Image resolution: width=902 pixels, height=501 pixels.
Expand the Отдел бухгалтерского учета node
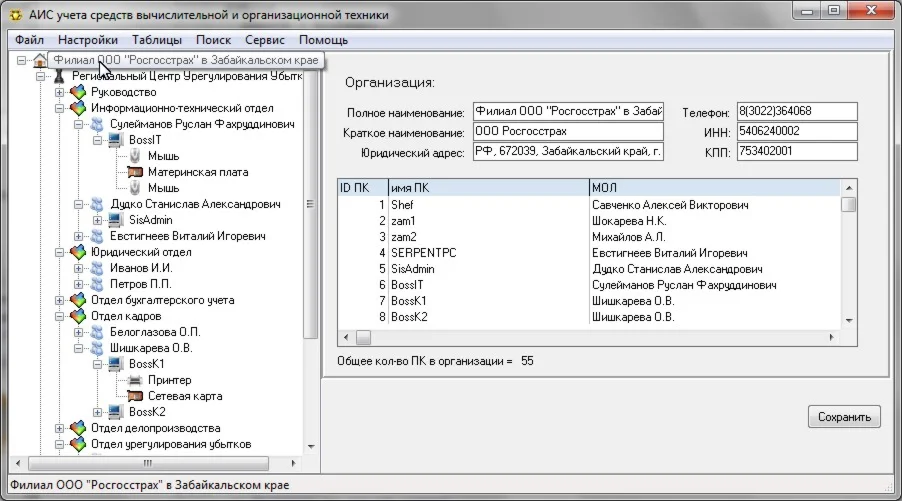60,301
